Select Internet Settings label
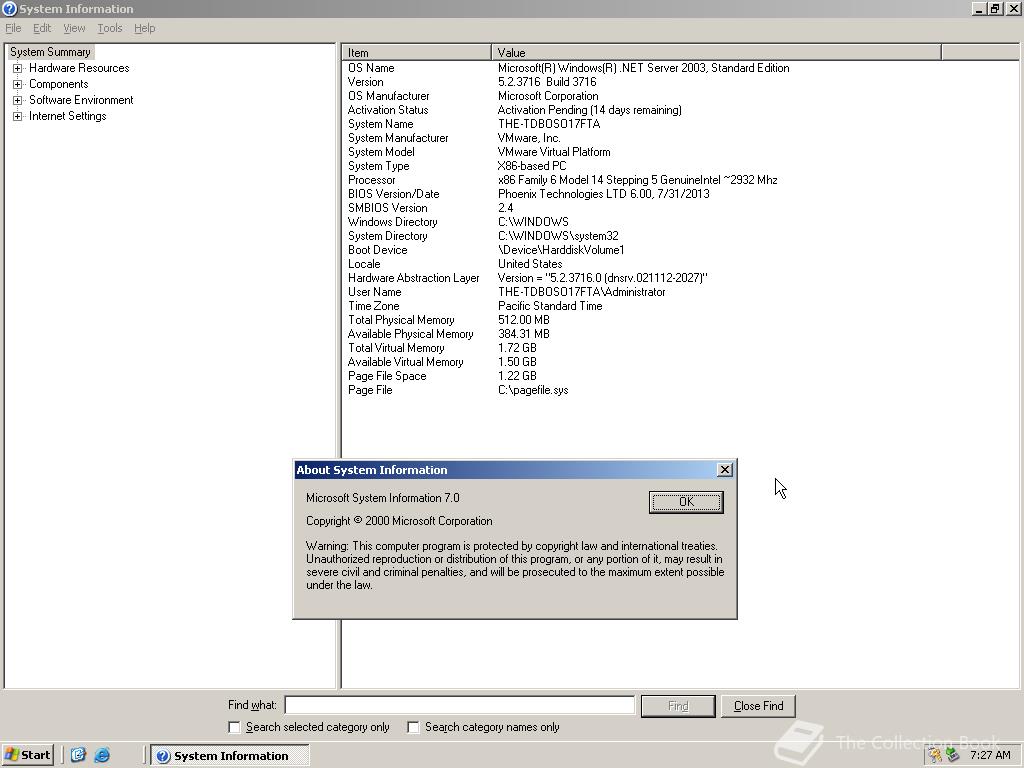This screenshot has width=1024, height=768. click(x=67, y=116)
